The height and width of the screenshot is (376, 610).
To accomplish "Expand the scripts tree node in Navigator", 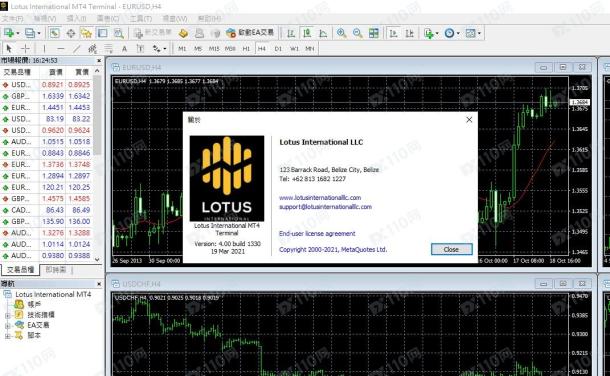I will 7,336.
